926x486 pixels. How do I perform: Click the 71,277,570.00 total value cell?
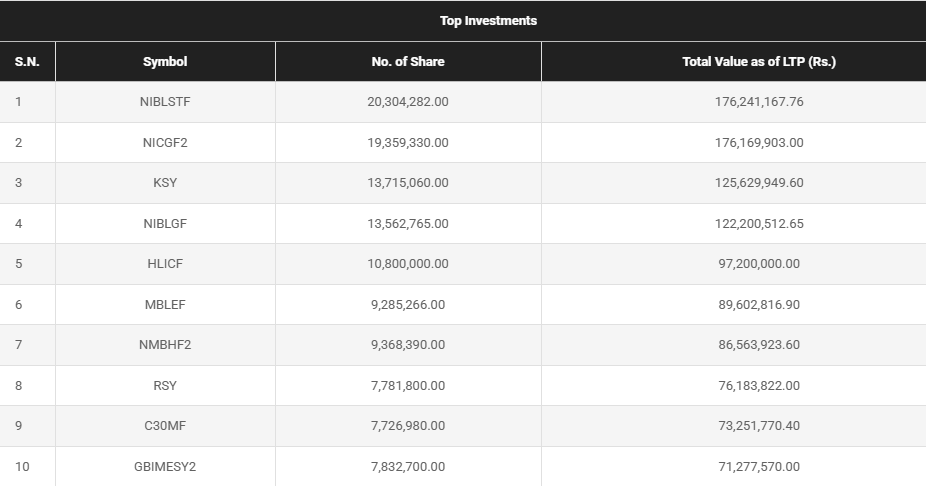pyautogui.click(x=758, y=467)
